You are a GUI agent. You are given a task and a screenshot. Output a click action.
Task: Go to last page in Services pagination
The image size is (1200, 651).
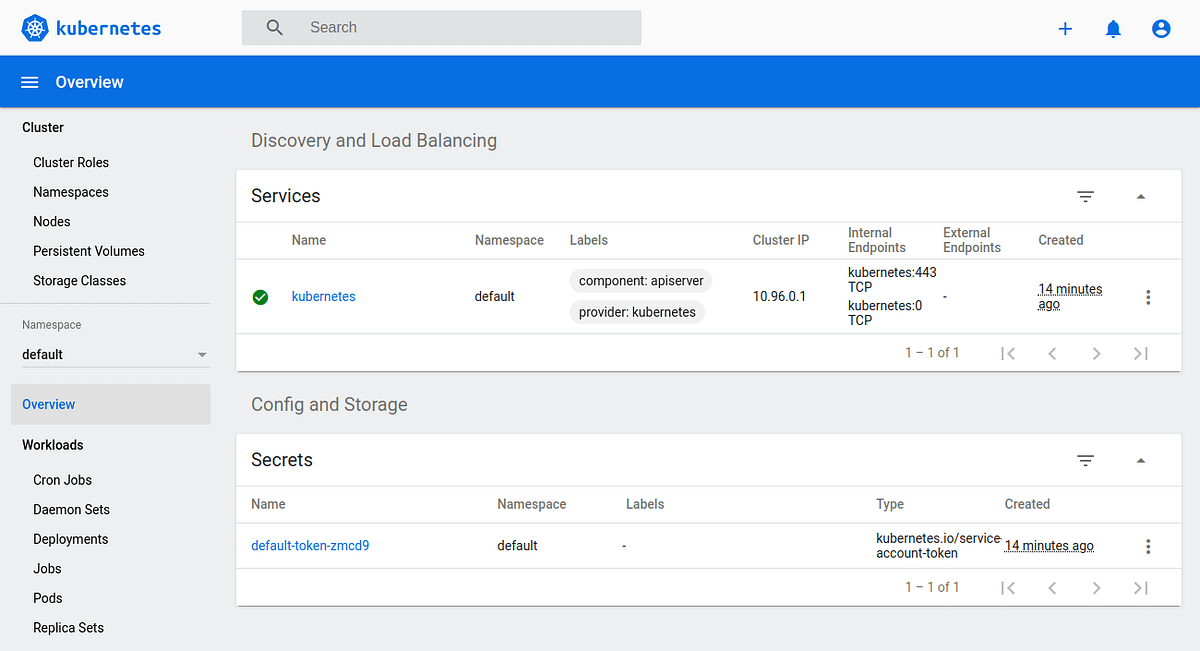click(x=1141, y=353)
